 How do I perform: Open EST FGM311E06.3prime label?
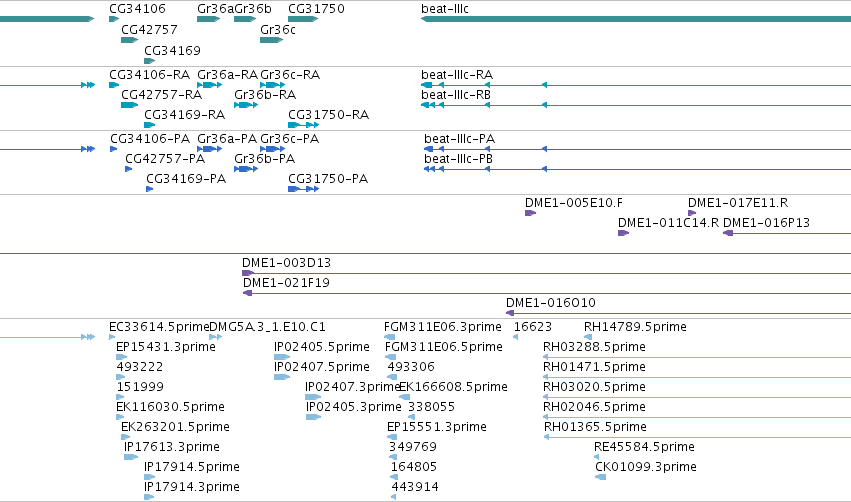[443, 327]
